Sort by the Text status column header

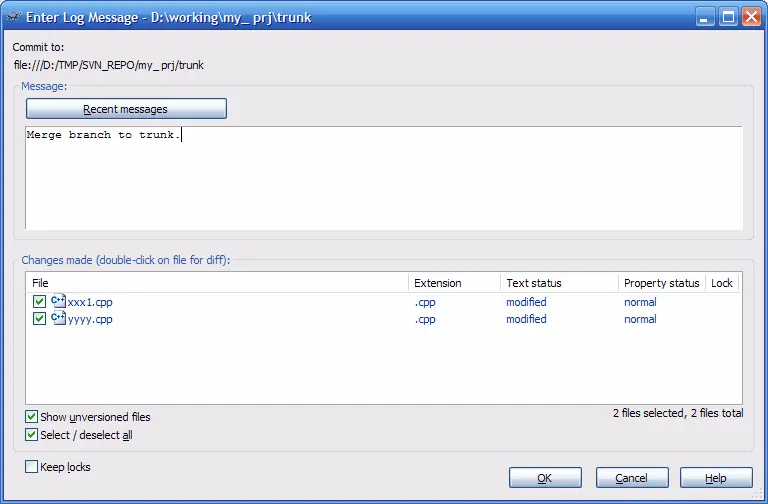[559, 283]
